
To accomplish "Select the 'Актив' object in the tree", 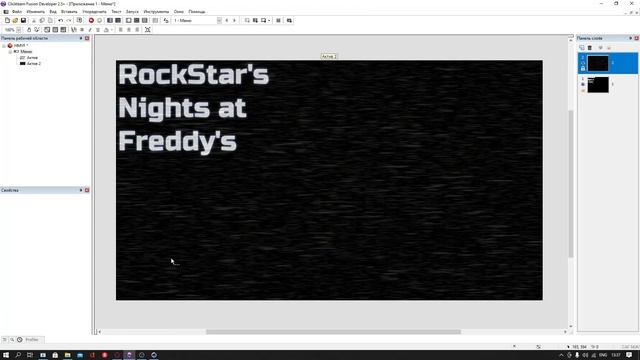I will point(32,58).
